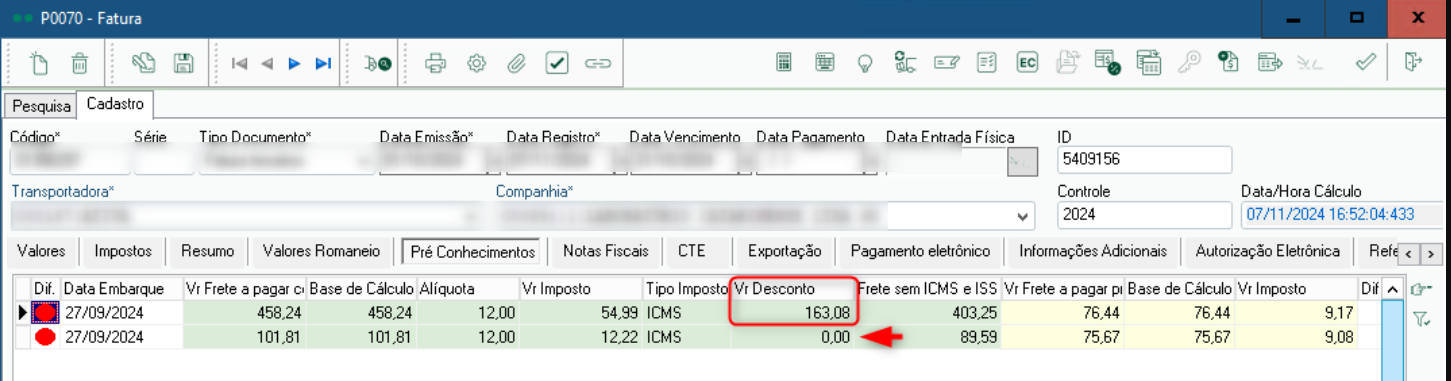Click the add dollar document icon
1451x381 pixels.
point(1229,62)
